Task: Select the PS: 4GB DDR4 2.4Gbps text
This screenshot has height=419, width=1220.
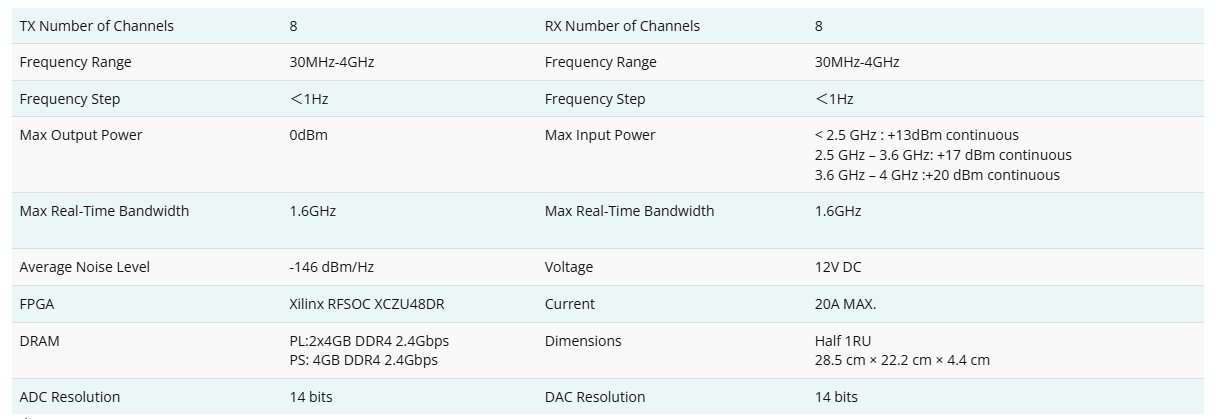Action: pyautogui.click(x=363, y=360)
